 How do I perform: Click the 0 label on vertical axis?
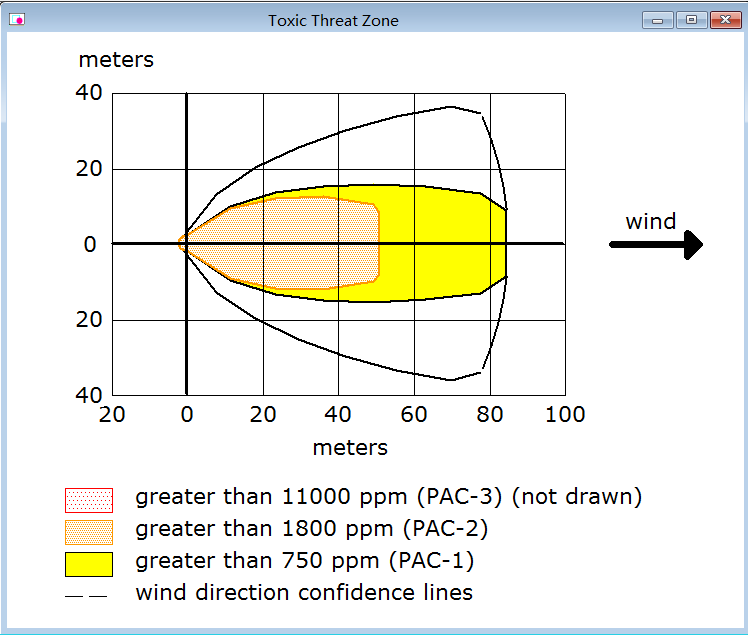tap(90, 244)
